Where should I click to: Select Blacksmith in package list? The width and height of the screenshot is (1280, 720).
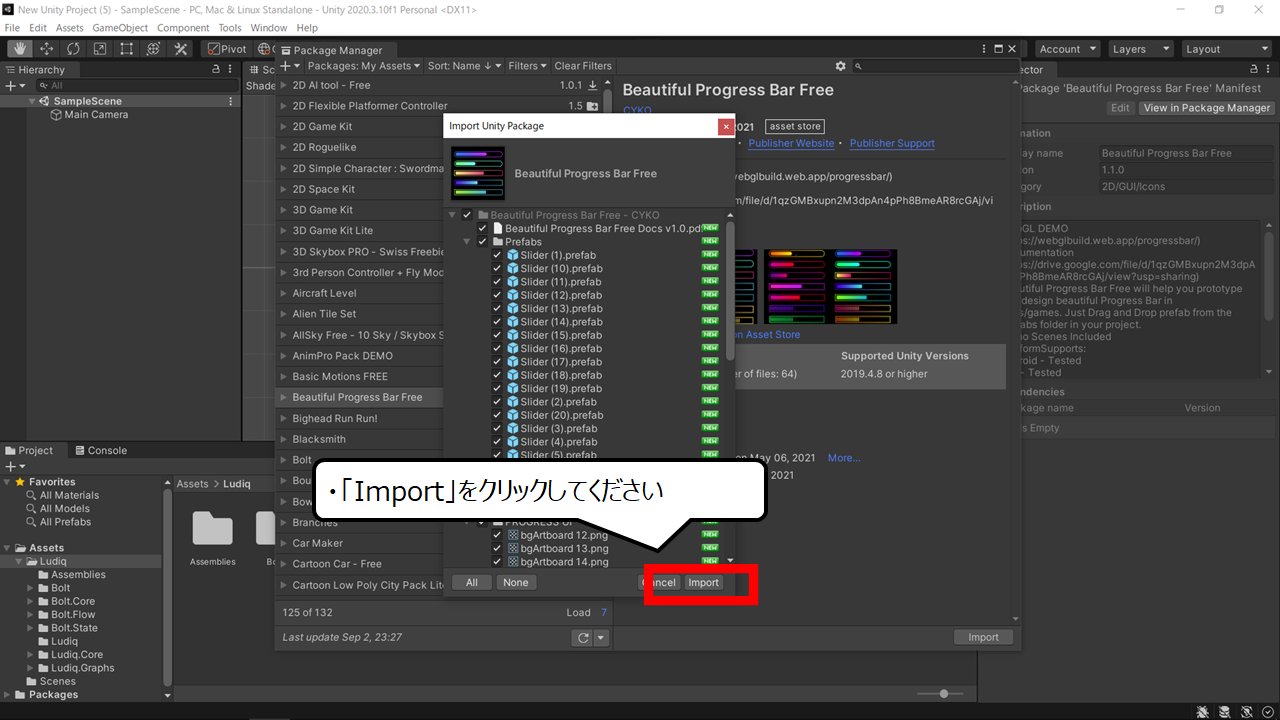[x=319, y=439]
